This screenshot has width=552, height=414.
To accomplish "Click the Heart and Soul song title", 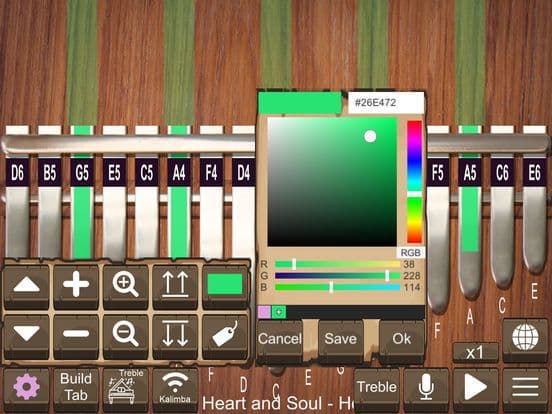I will [277, 403].
